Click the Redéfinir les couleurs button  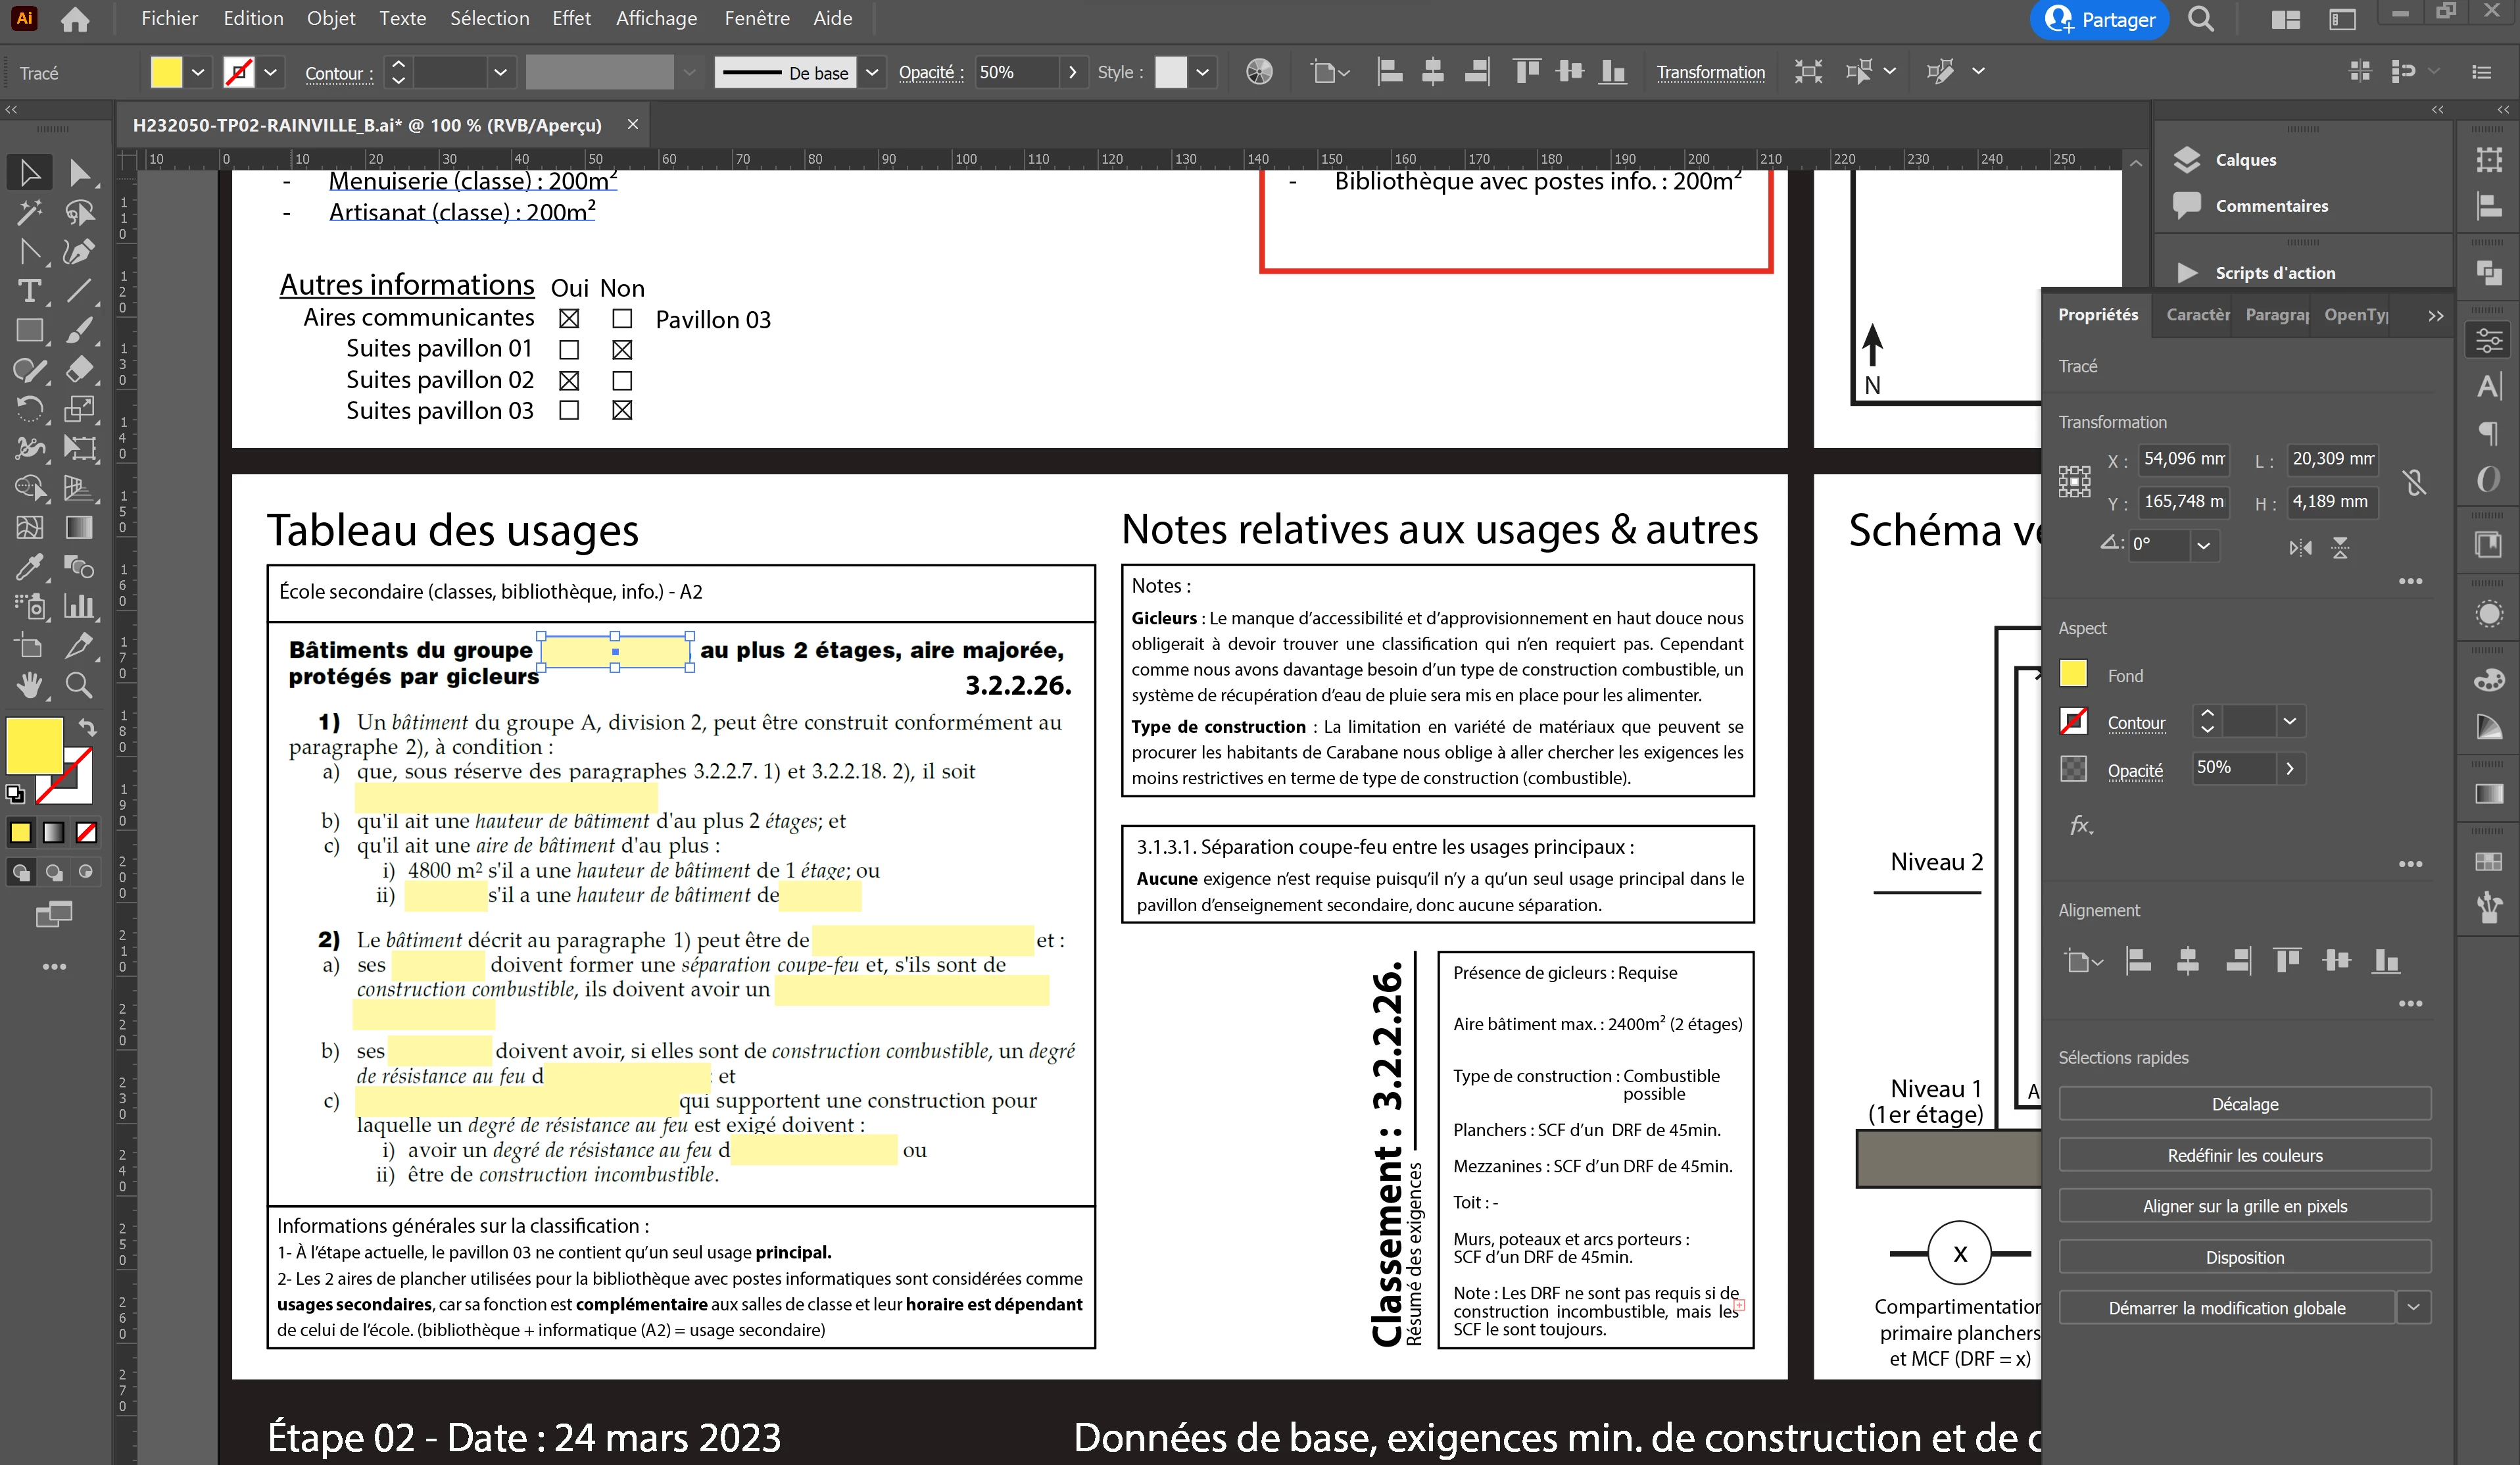(x=2244, y=1155)
